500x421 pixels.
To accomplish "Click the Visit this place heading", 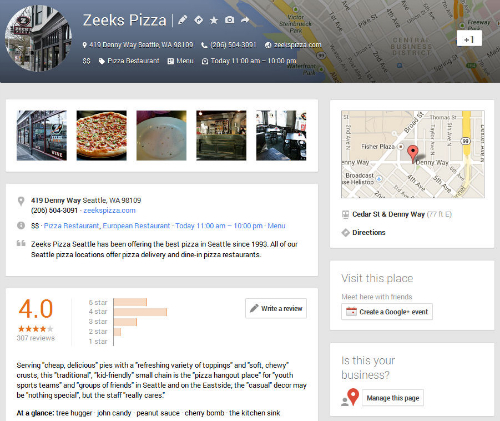I will (x=377, y=278).
